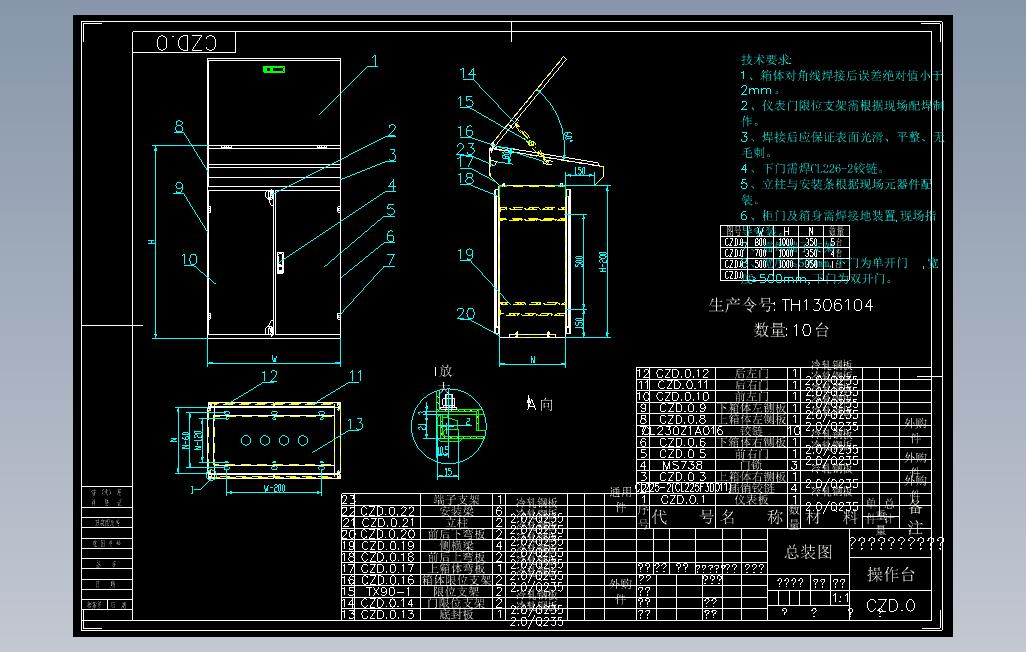Click the 1:1 scale cell
The width and height of the screenshot is (1026, 652).
[840, 598]
